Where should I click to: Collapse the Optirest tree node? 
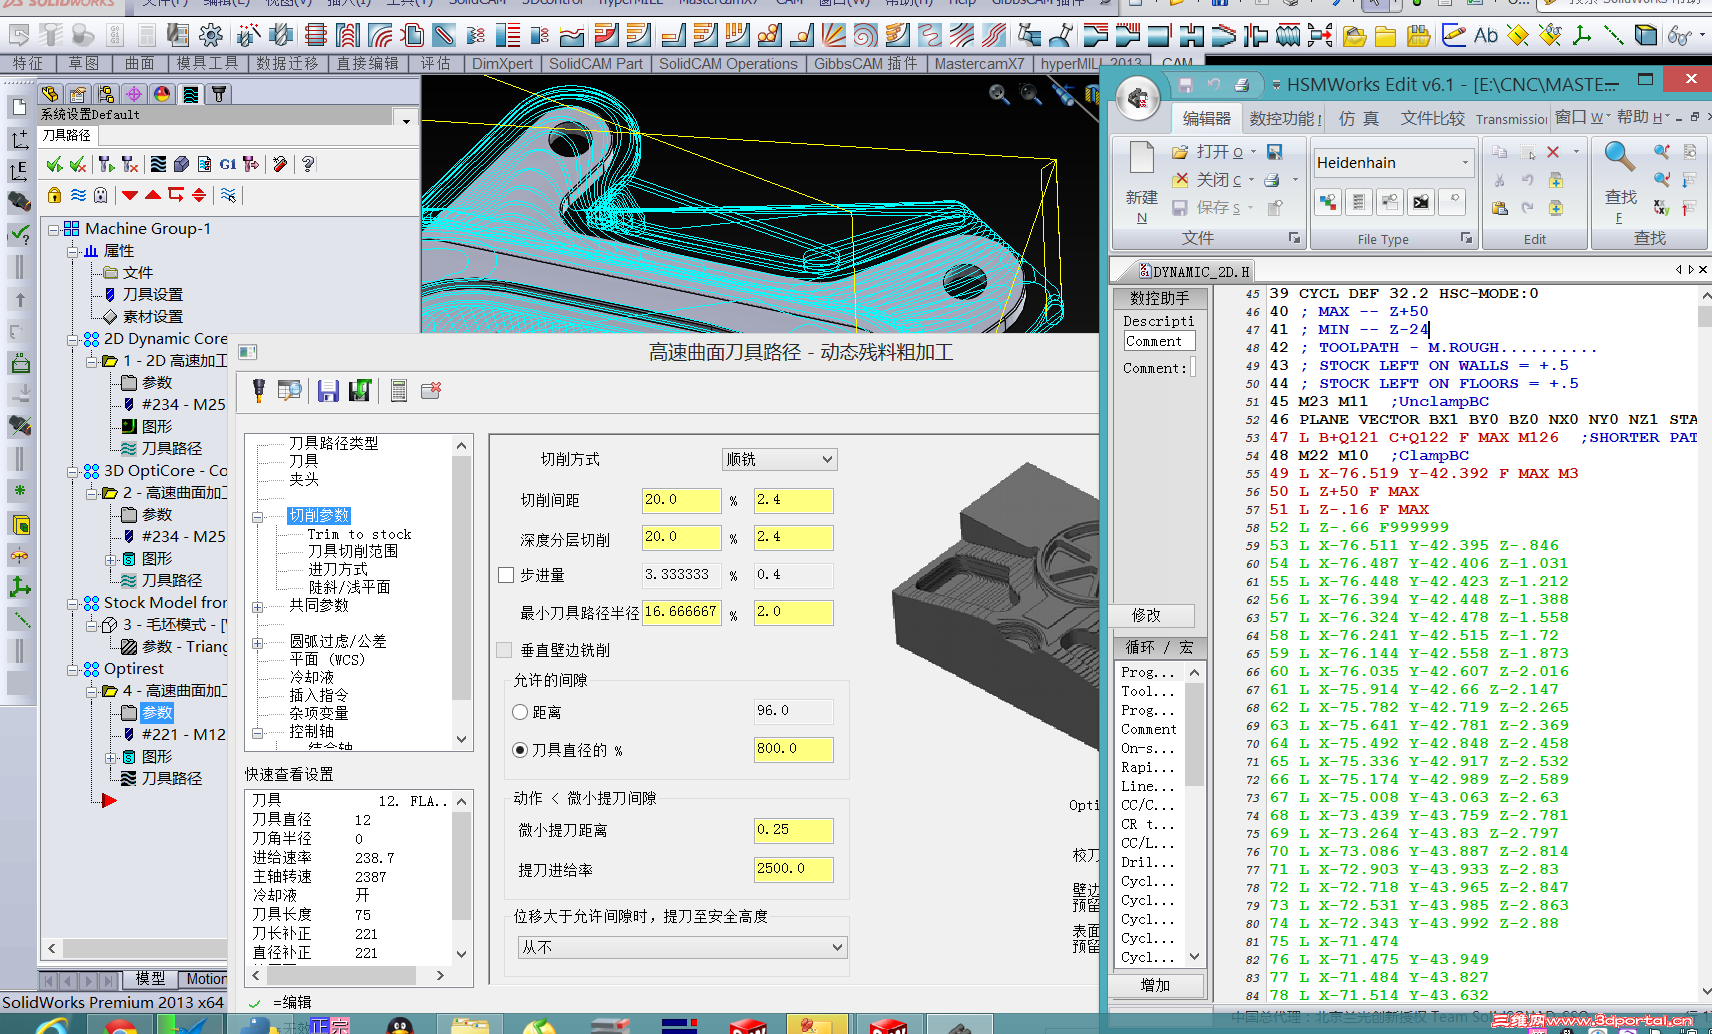(73, 669)
